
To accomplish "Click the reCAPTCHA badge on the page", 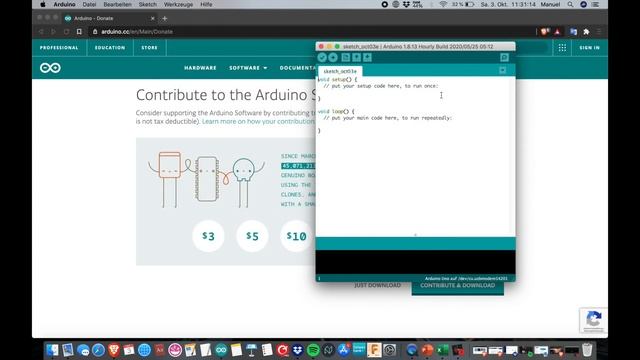I will [593, 320].
